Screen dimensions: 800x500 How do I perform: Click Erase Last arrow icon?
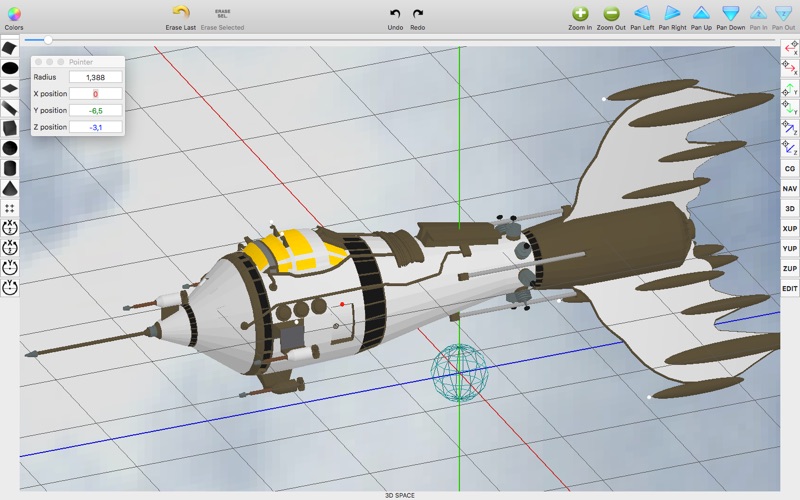pos(181,13)
